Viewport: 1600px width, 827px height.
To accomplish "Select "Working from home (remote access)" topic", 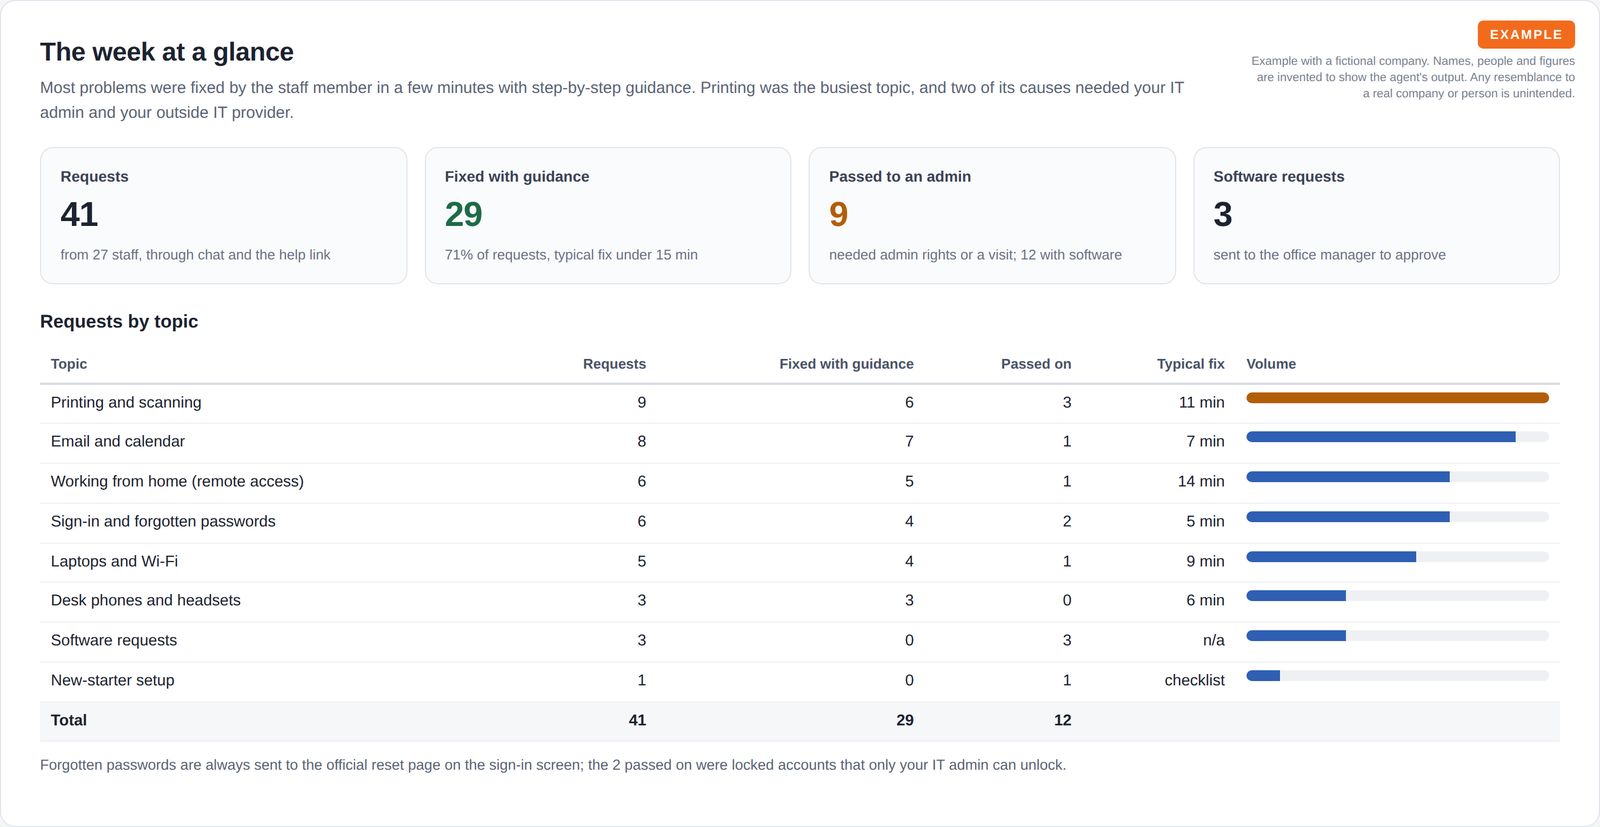I will click(177, 481).
